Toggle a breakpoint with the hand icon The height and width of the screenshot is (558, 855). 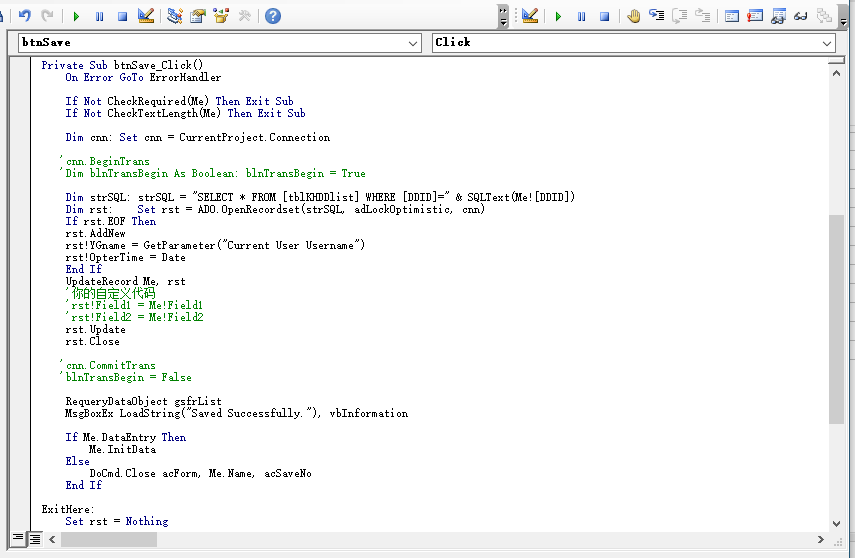(633, 16)
